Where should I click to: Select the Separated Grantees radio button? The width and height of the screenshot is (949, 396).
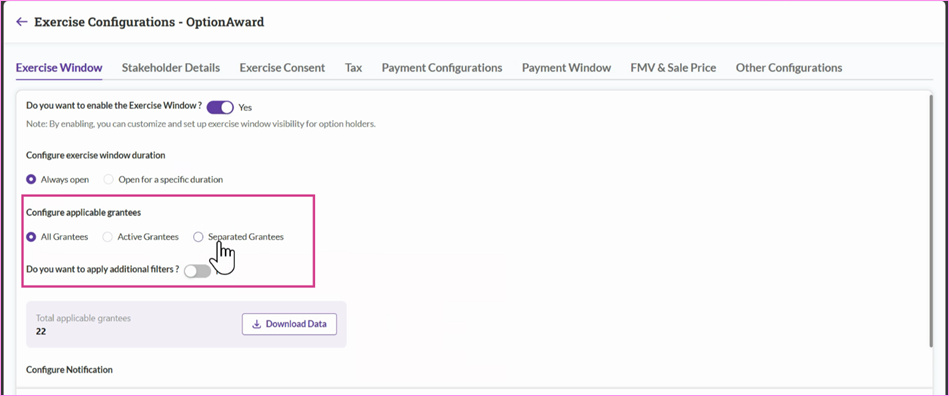(198, 237)
